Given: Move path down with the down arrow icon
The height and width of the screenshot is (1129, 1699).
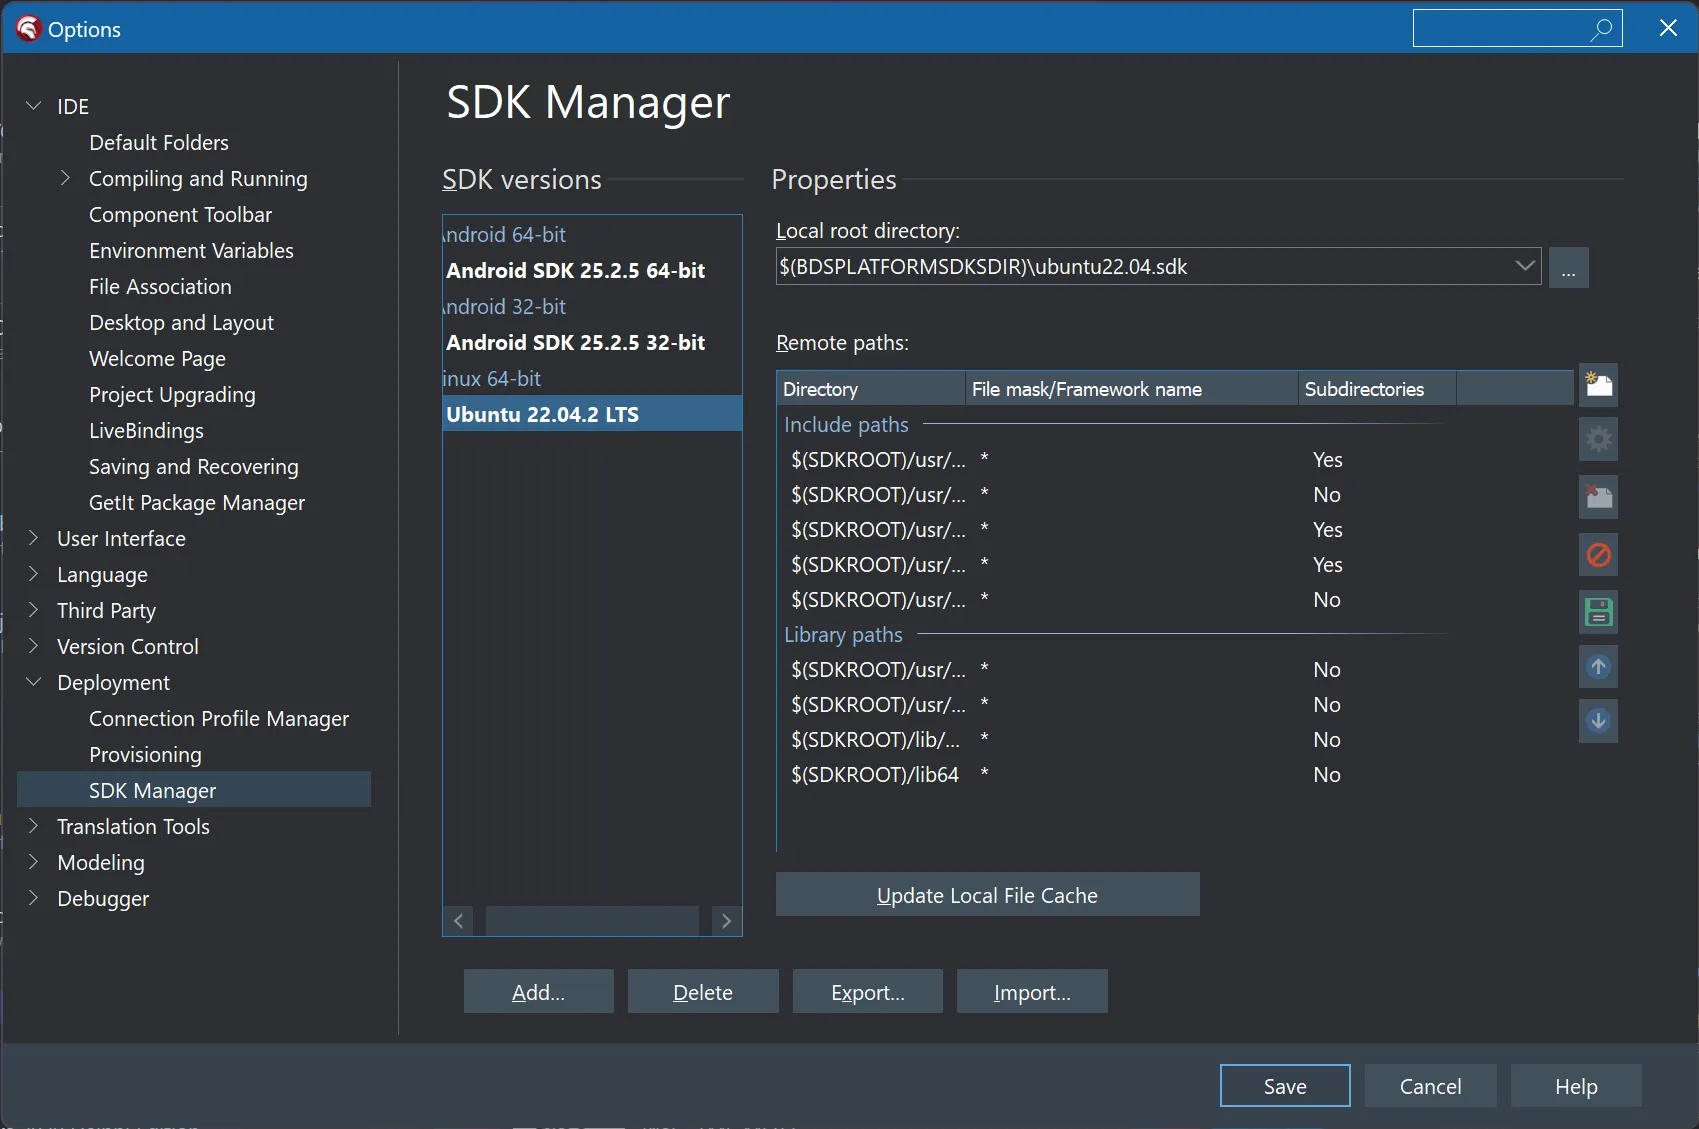Looking at the screenshot, I should (1598, 721).
